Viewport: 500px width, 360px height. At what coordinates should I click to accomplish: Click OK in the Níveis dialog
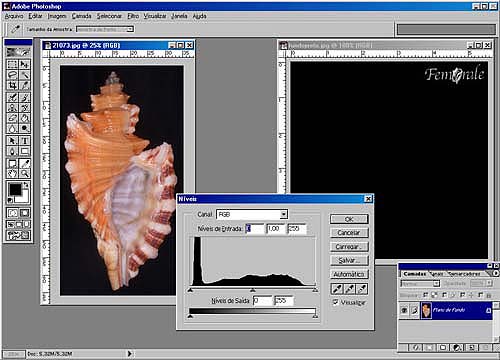coord(349,219)
